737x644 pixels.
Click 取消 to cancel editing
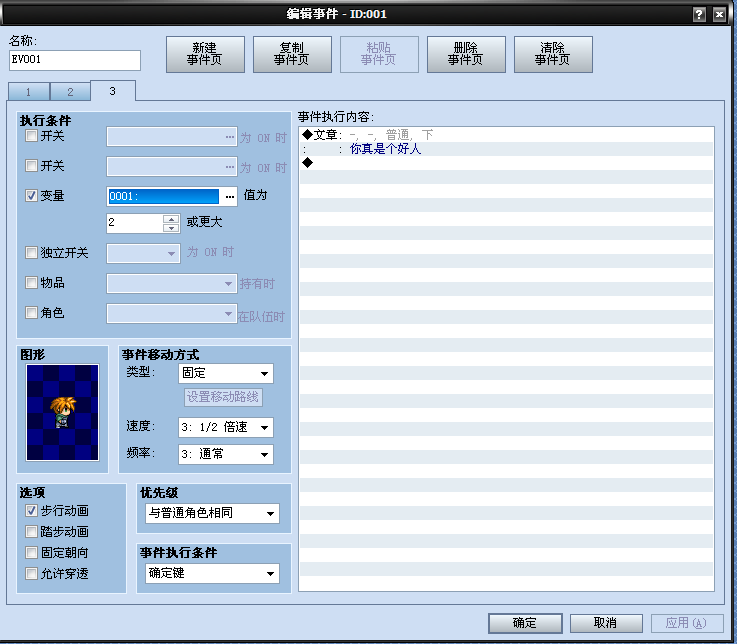tap(606, 623)
